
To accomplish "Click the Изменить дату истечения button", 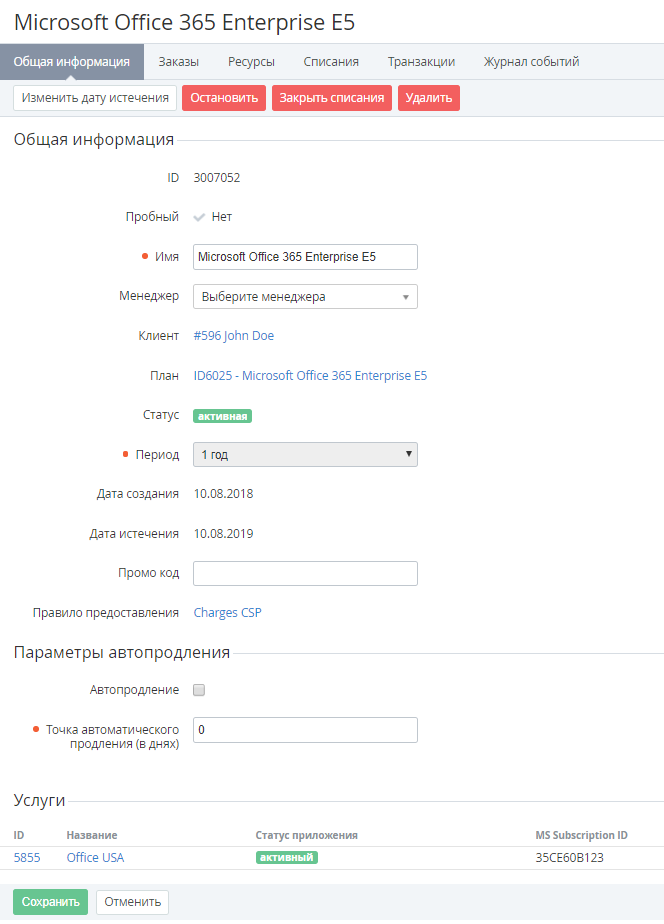I will click(x=95, y=98).
